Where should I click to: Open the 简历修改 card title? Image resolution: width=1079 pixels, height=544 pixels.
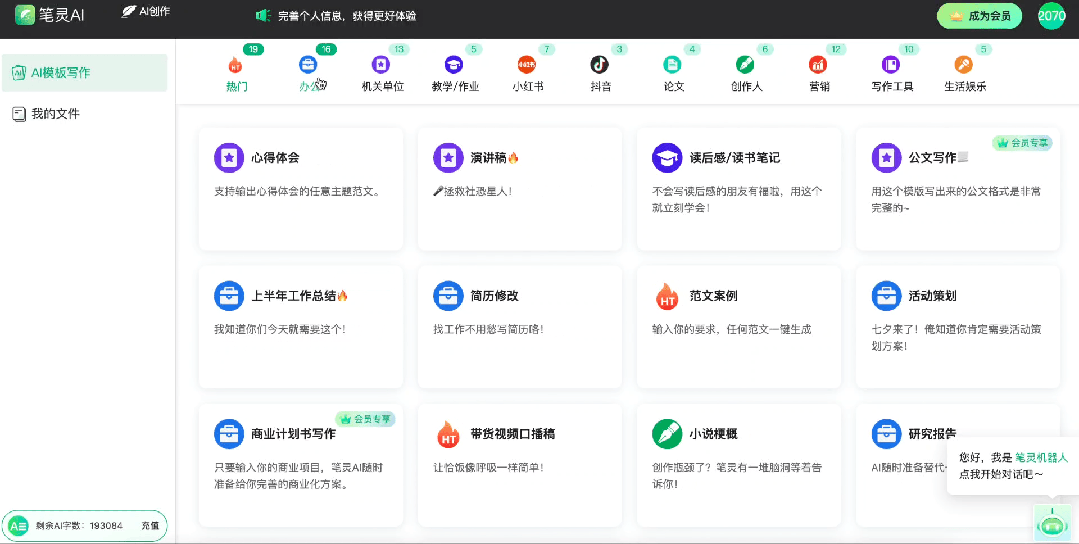(494, 296)
